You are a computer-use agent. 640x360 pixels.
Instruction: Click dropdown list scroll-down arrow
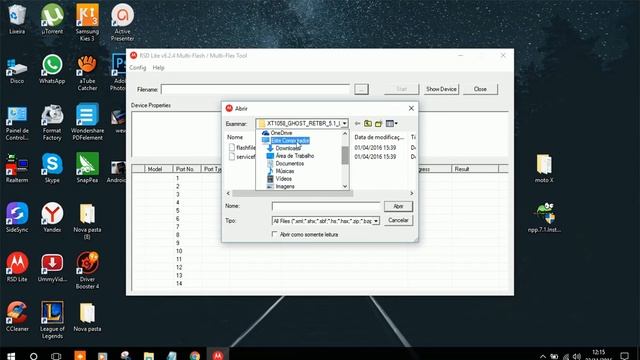click(x=345, y=187)
